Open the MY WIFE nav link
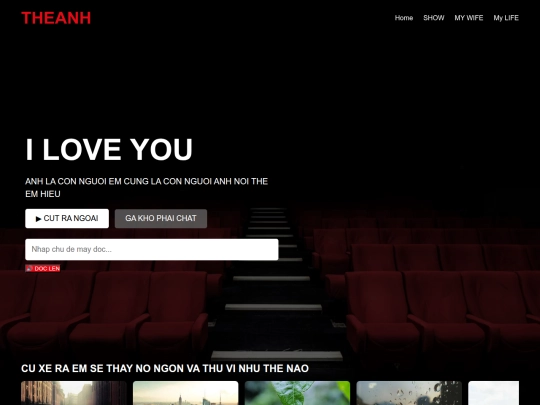Screen dimensions: 540x405 point(468,18)
